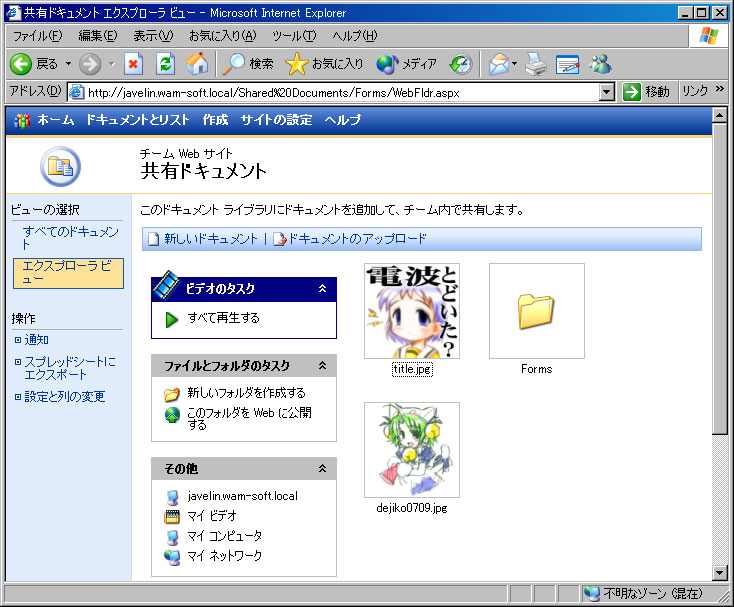This screenshot has height=607, width=734.
Task: Click the Messenger people icon
Action: (600, 64)
